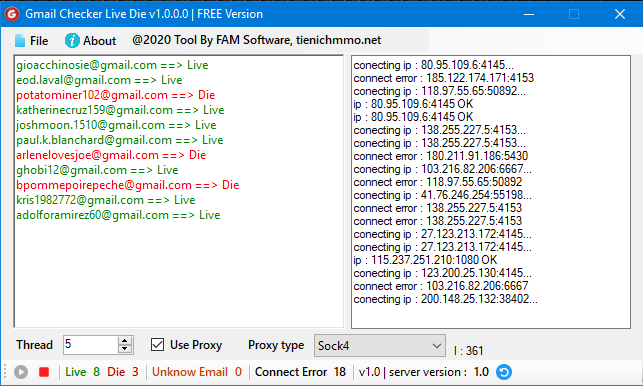Click log line 'connect error : 103.216.82.206:6667'
The height and width of the screenshot is (386, 643).
441,286
